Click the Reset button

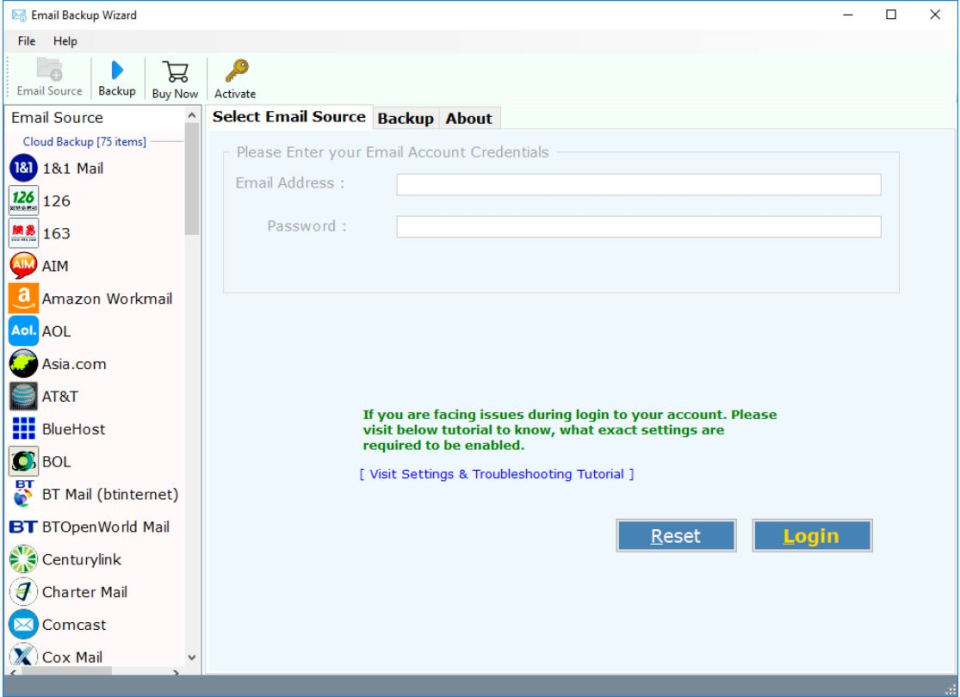[676, 536]
